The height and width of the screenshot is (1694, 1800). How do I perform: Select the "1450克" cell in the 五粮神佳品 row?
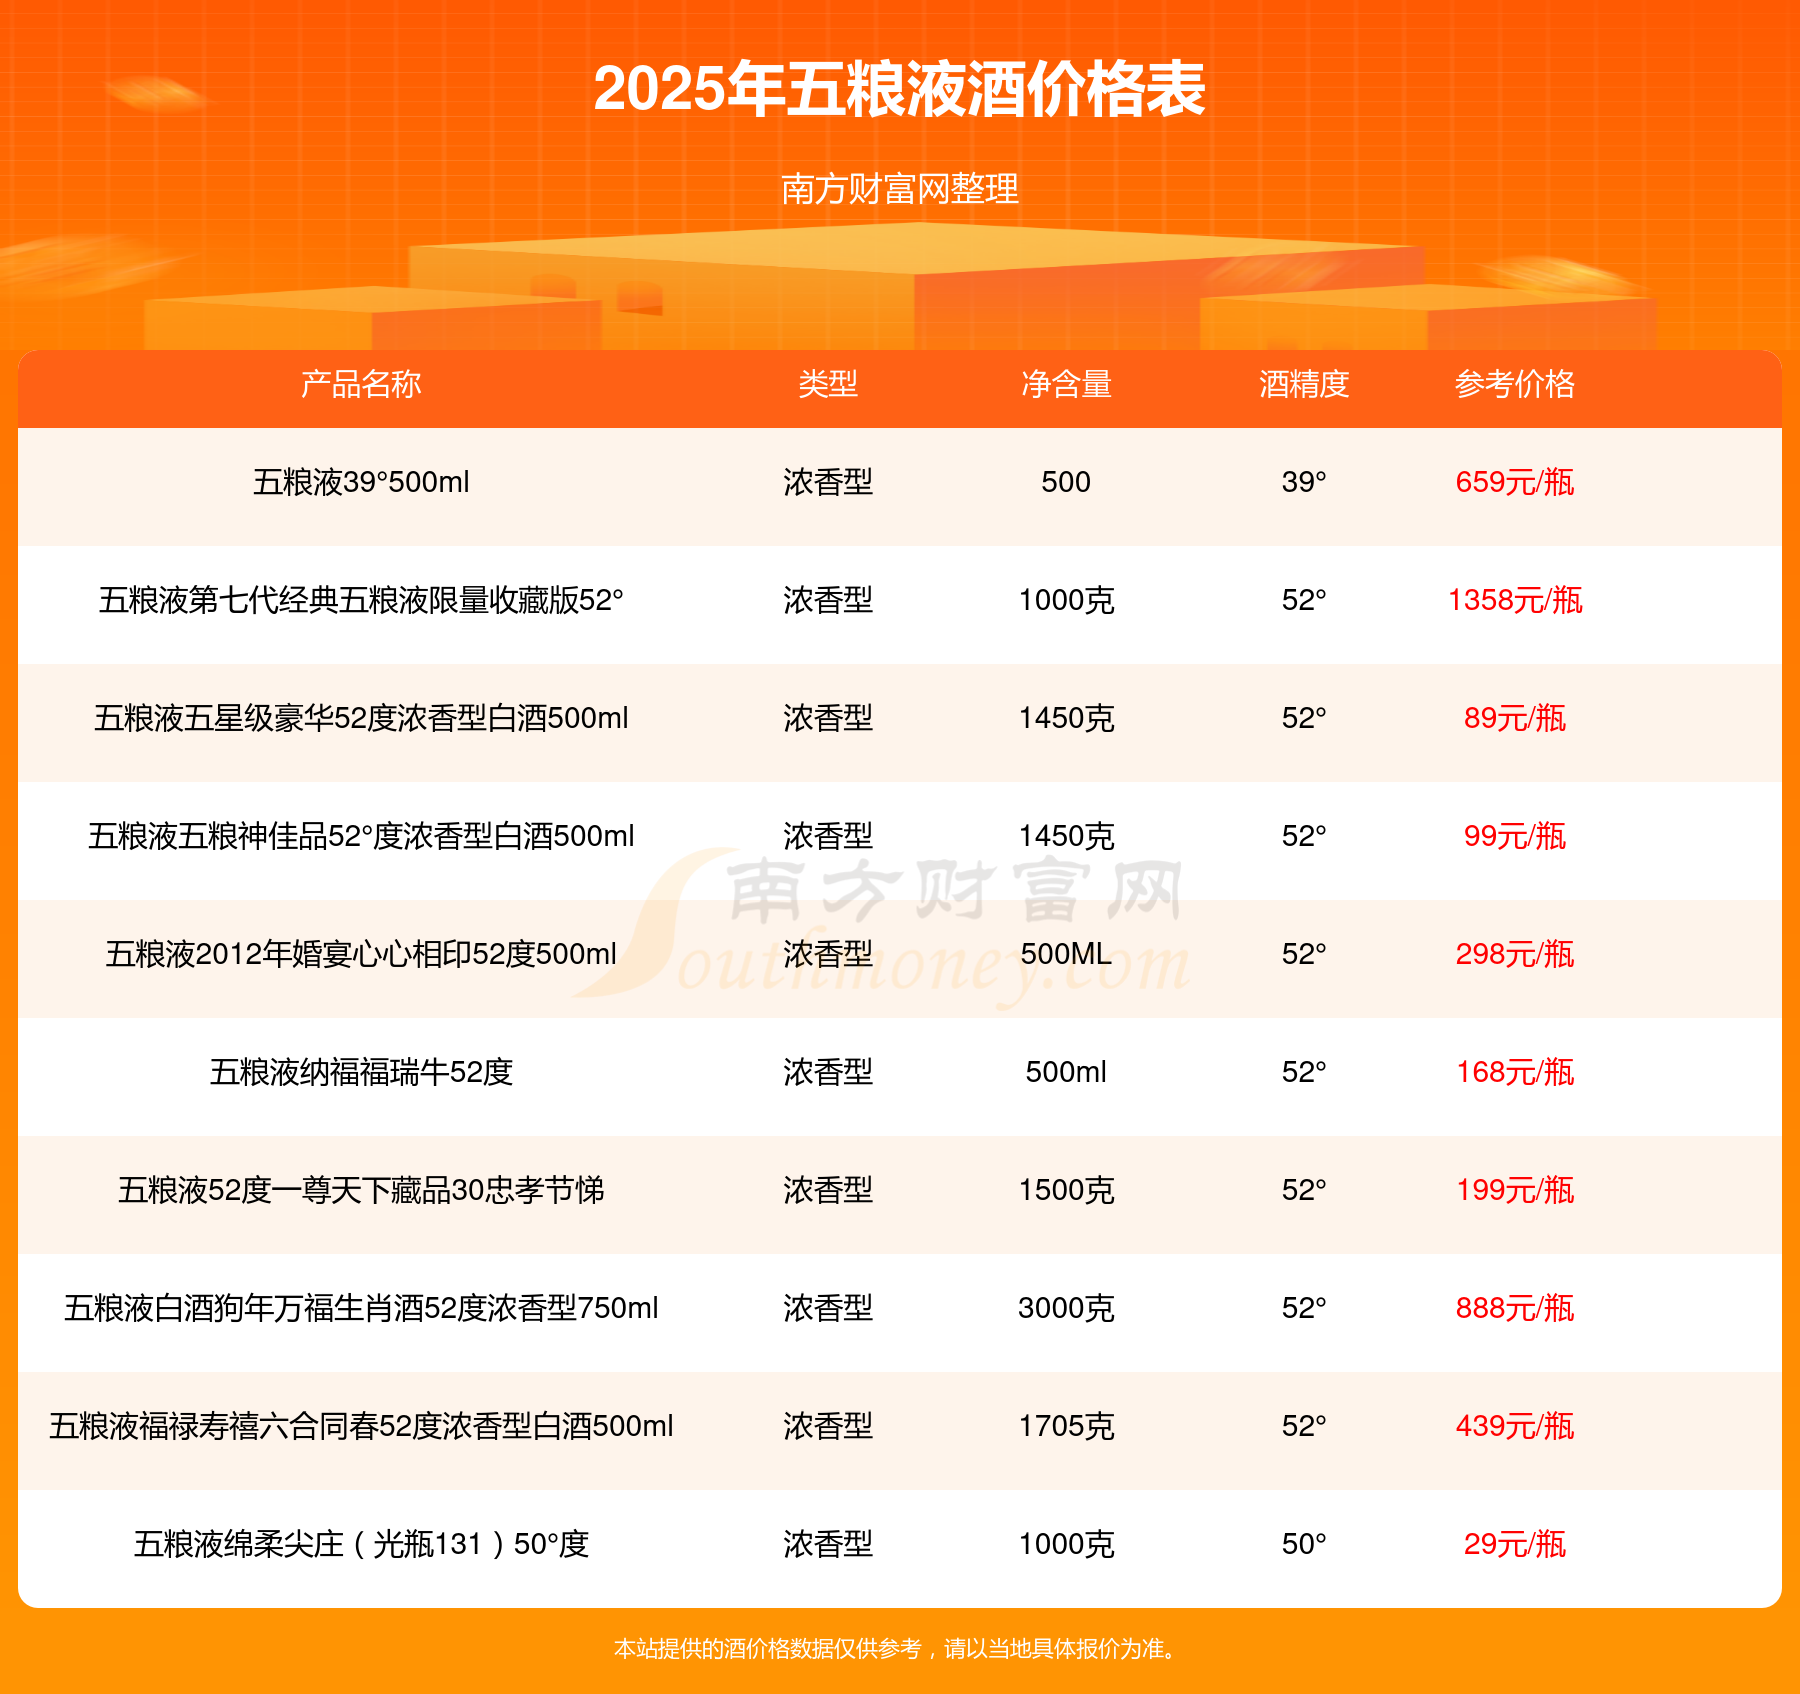tap(1066, 836)
